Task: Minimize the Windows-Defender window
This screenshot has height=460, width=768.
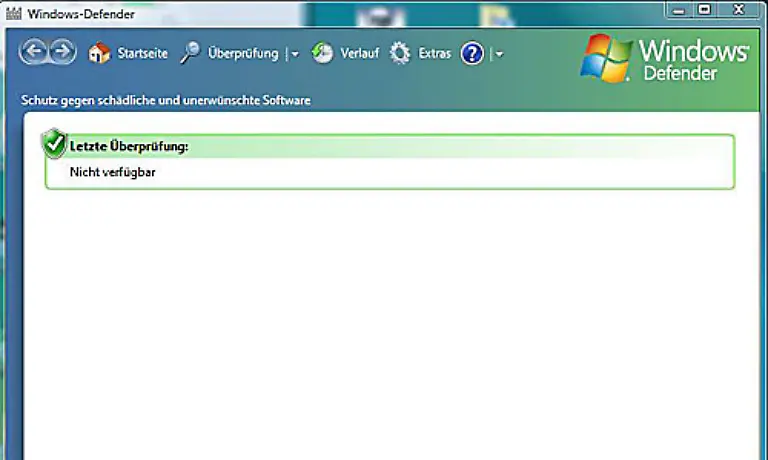Action: coord(679,10)
